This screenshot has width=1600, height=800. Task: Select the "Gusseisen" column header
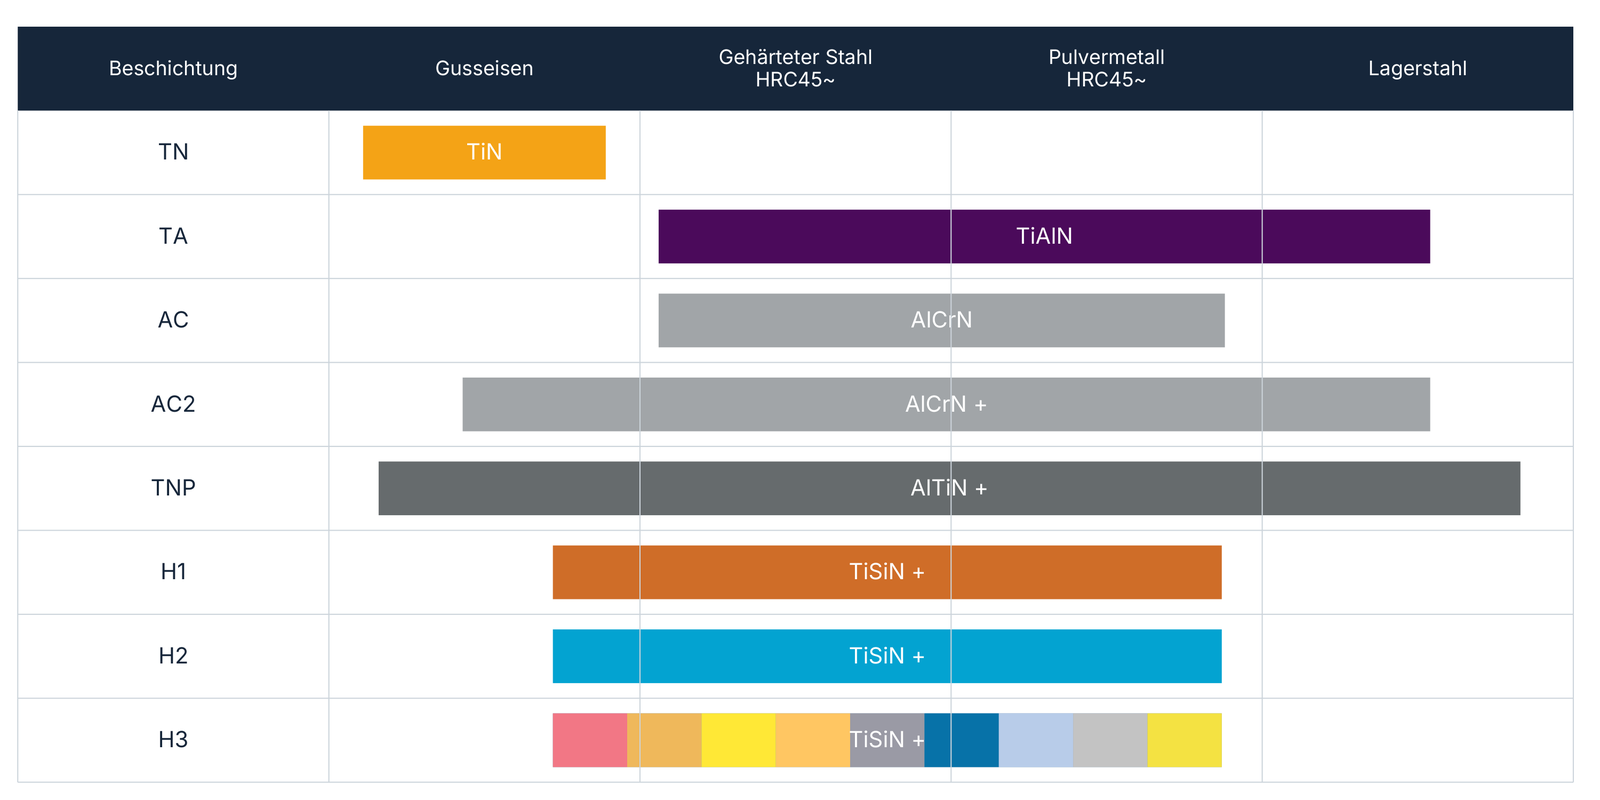484,68
